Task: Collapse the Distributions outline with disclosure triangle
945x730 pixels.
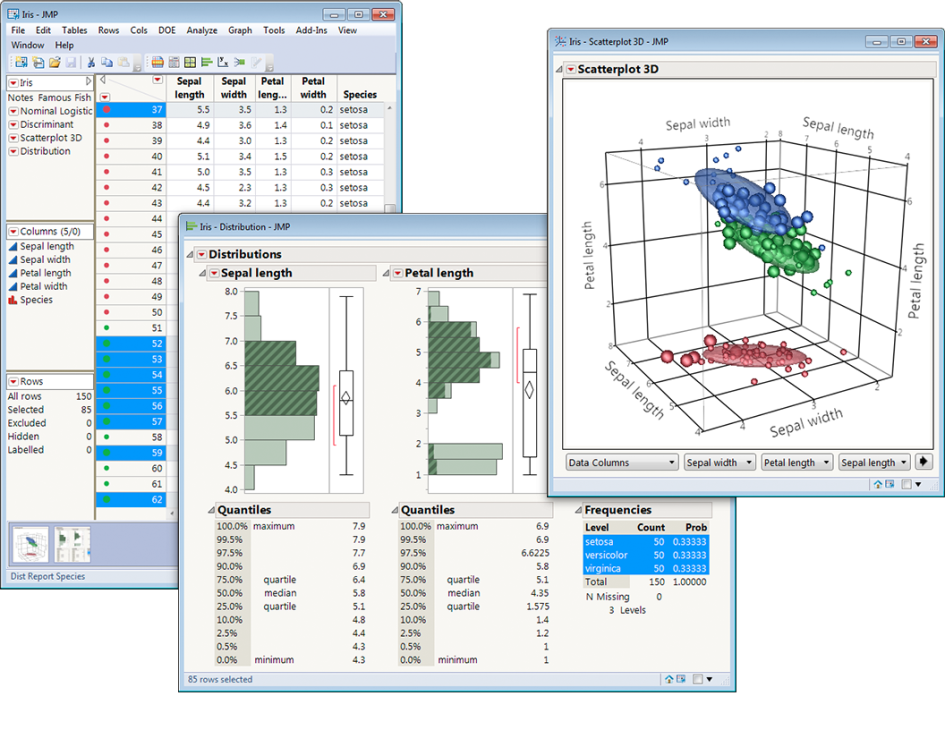Action: (x=188, y=254)
